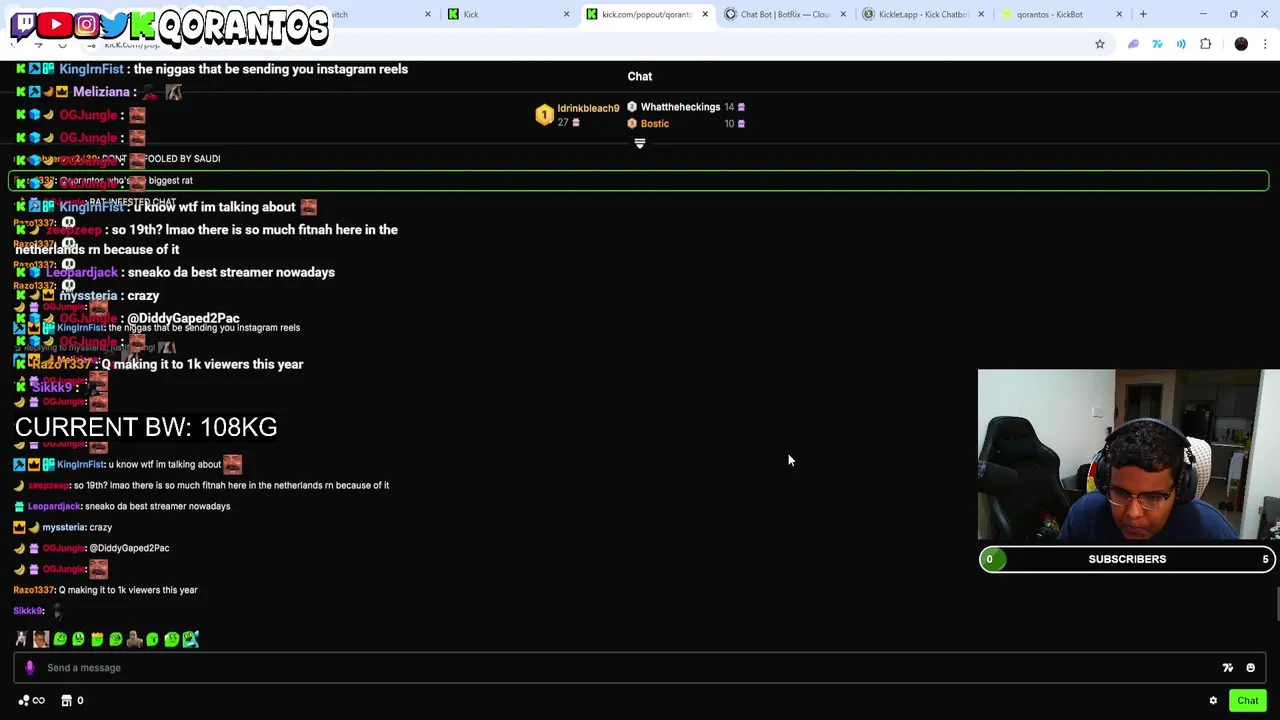Insert the pink-white figure quick emote

coord(21,639)
